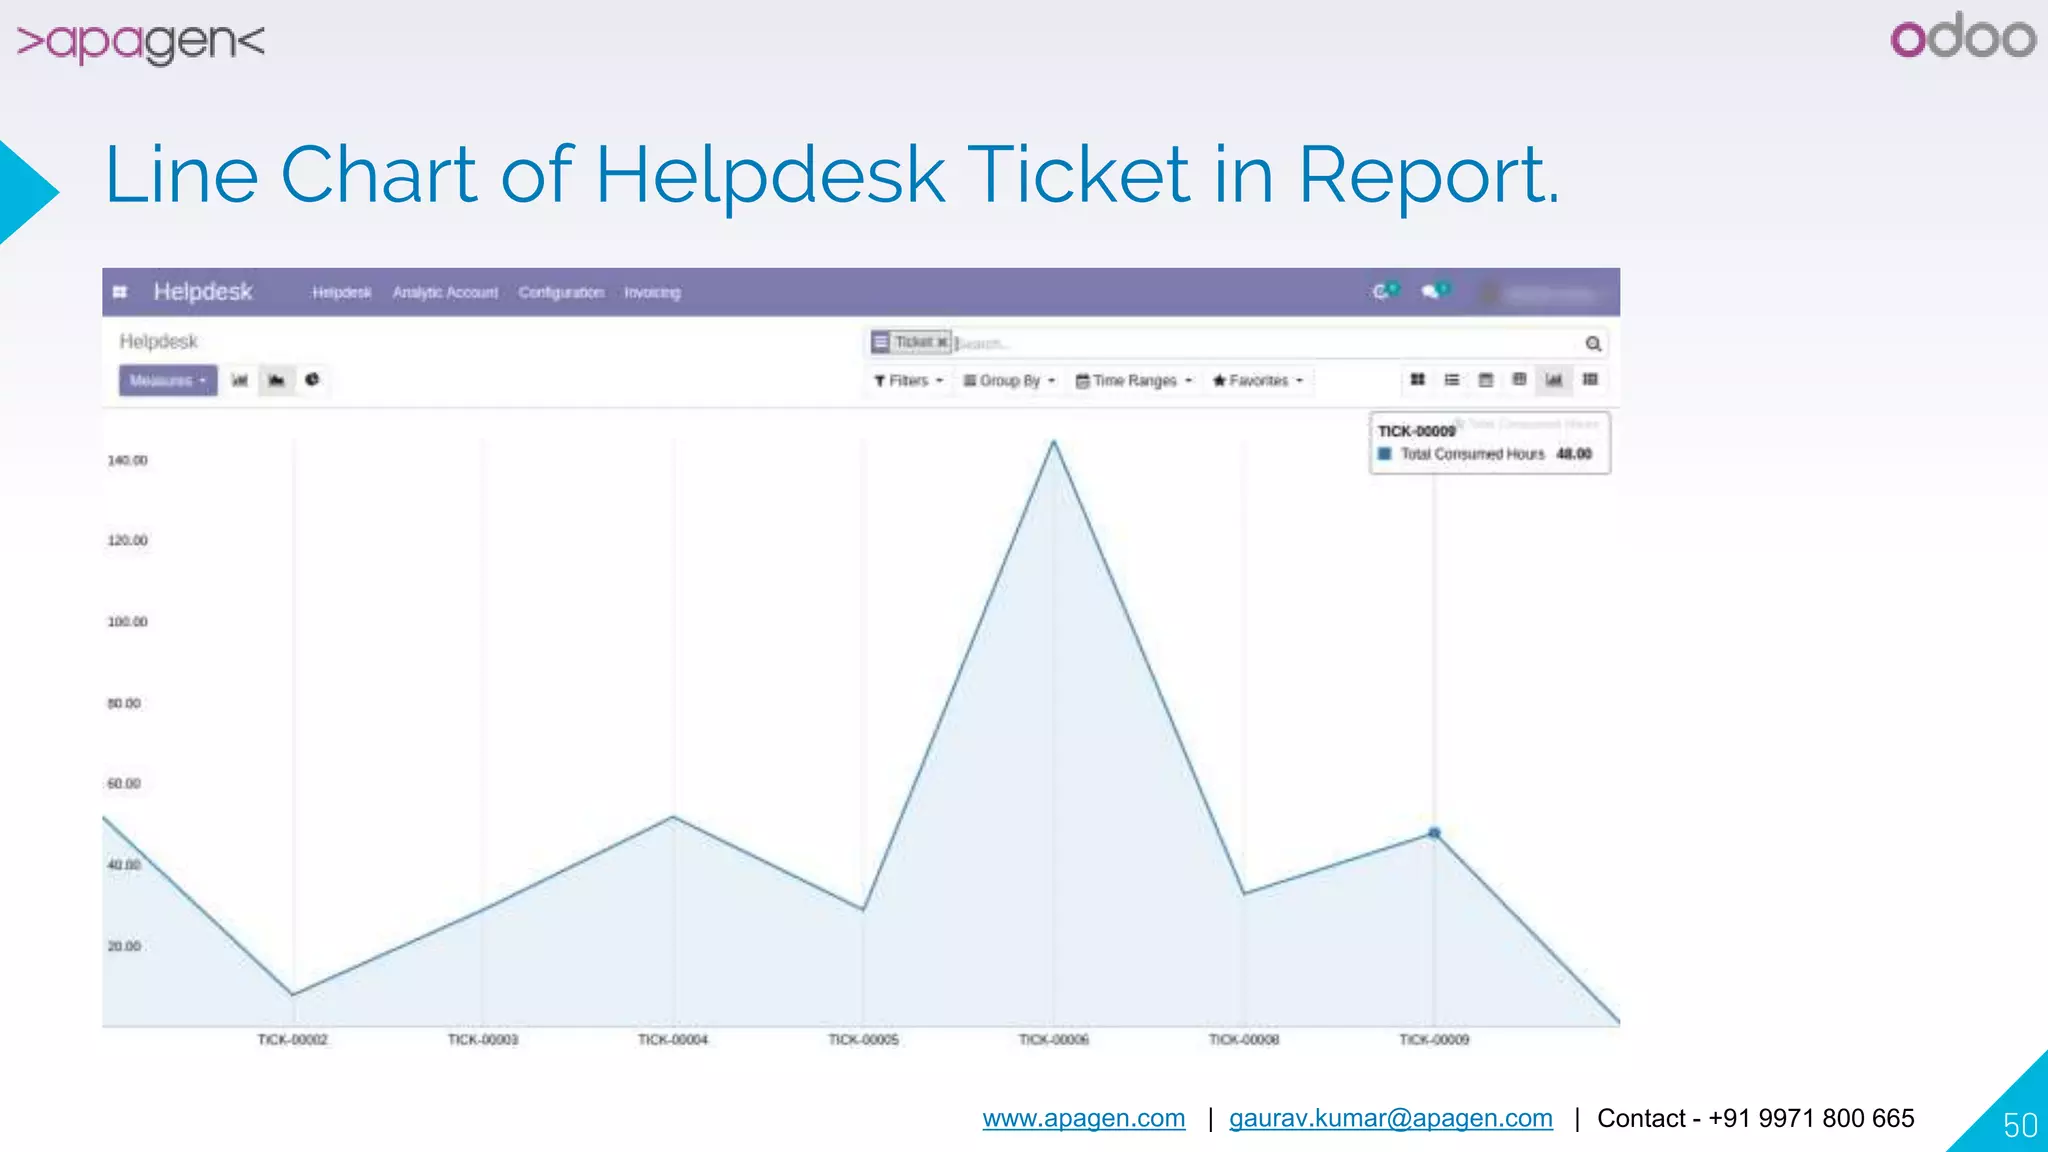Open the Invoicing menu
This screenshot has width=2048, height=1152.
click(x=652, y=292)
